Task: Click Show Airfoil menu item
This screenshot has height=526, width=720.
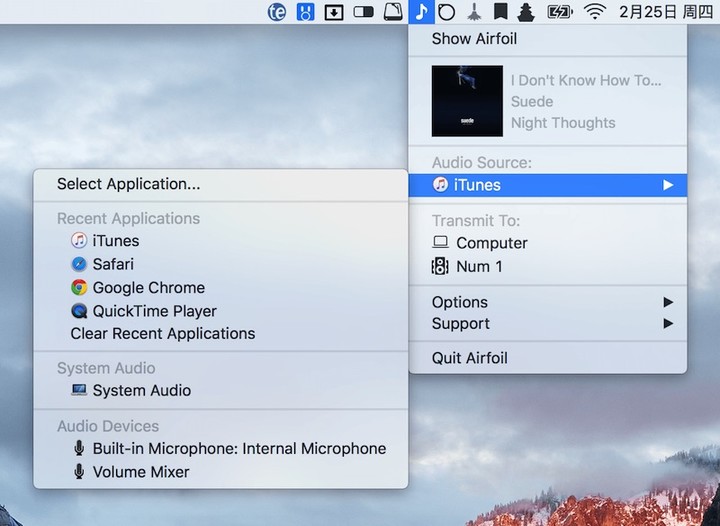Action: [x=474, y=39]
